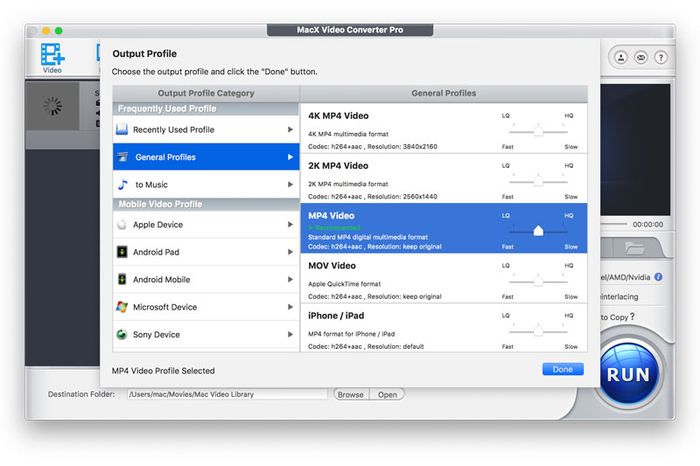Click the Destination Folder path field
This screenshot has width=700, height=466.
pos(227,395)
